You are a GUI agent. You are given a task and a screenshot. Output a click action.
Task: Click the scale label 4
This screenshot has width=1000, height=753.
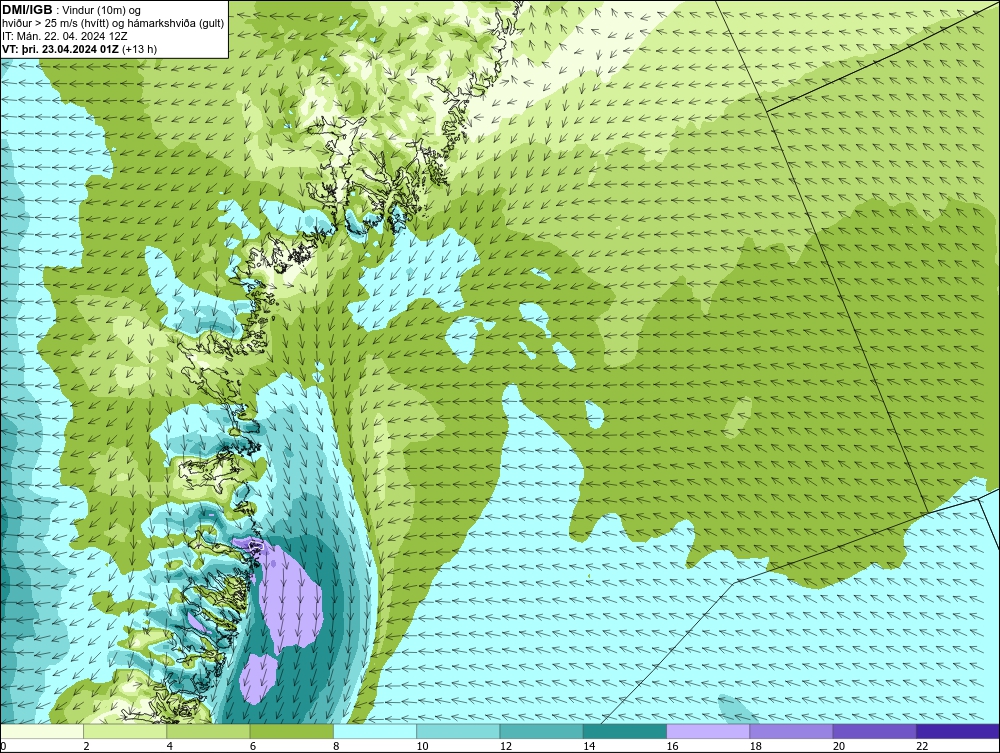pos(170,746)
